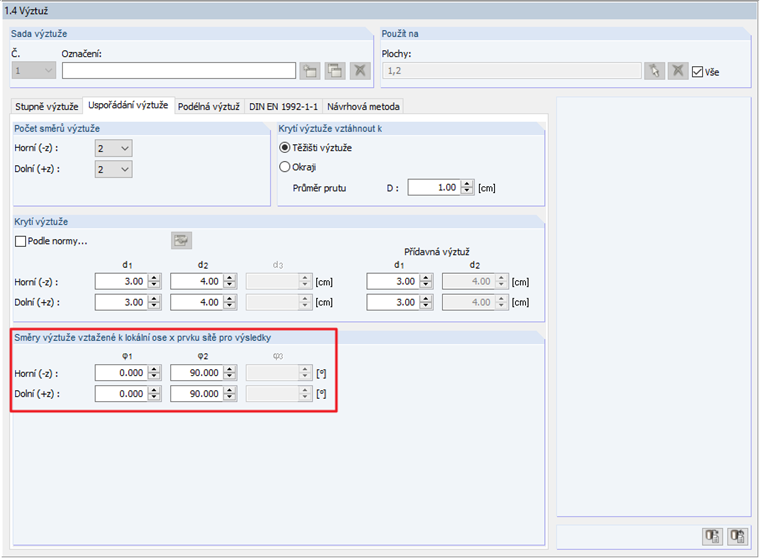Image resolution: width=760 pixels, height=559 pixels.
Task: Click the Dolní φ1 angle spinner
Action: (154, 394)
